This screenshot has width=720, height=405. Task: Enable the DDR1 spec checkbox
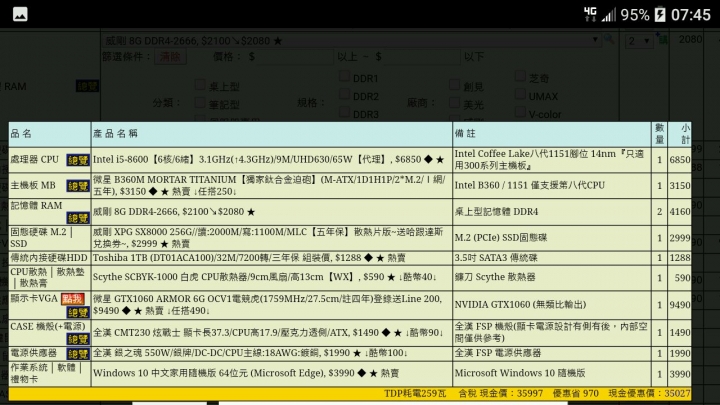click(x=344, y=76)
